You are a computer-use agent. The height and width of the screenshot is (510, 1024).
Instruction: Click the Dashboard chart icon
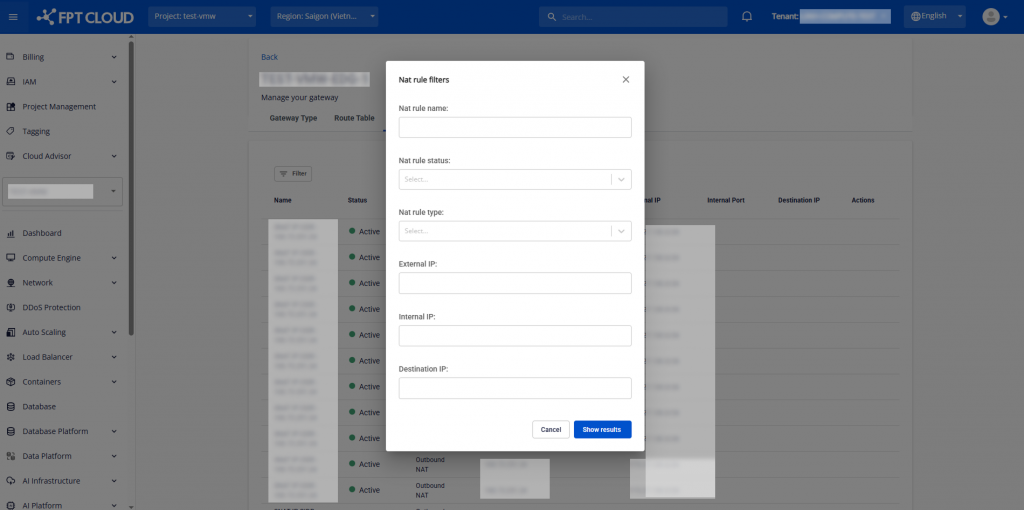pos(10,233)
